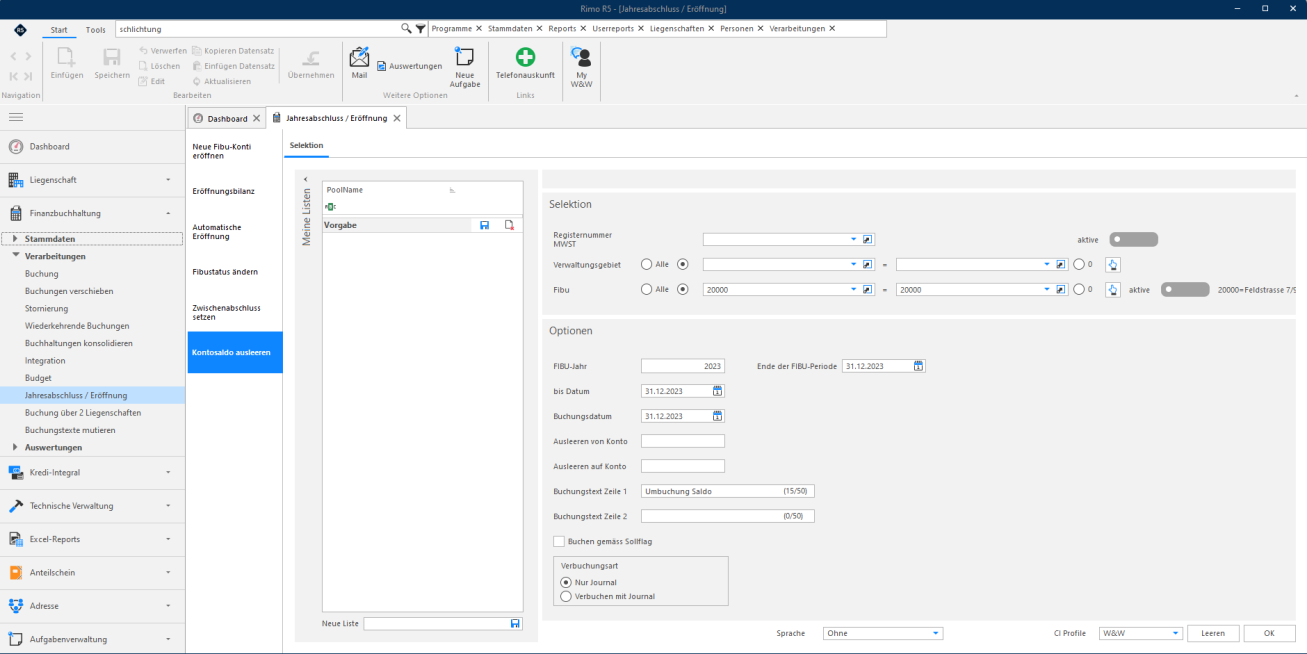This screenshot has width=1307, height=654.
Task: Click the Buchungstext Zeile 2 field
Action: [x=728, y=516]
